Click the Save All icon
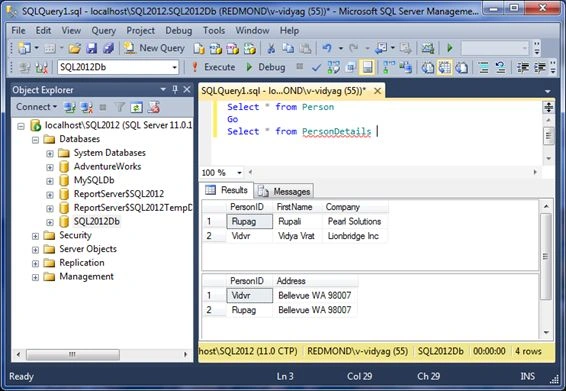The image size is (566, 391). click(x=108, y=48)
